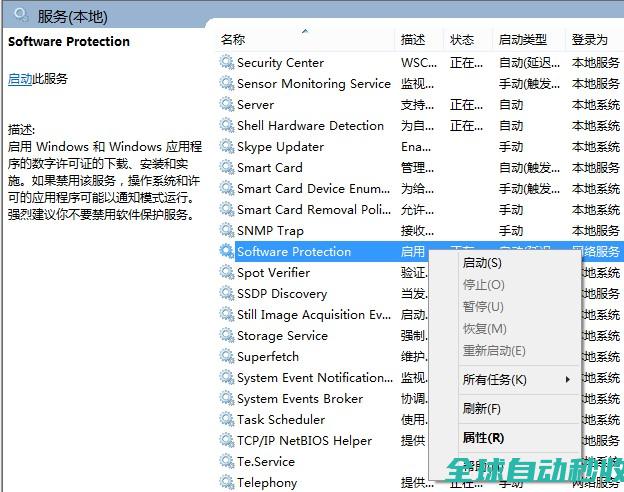Click the Task Scheduler service icon

(227, 419)
